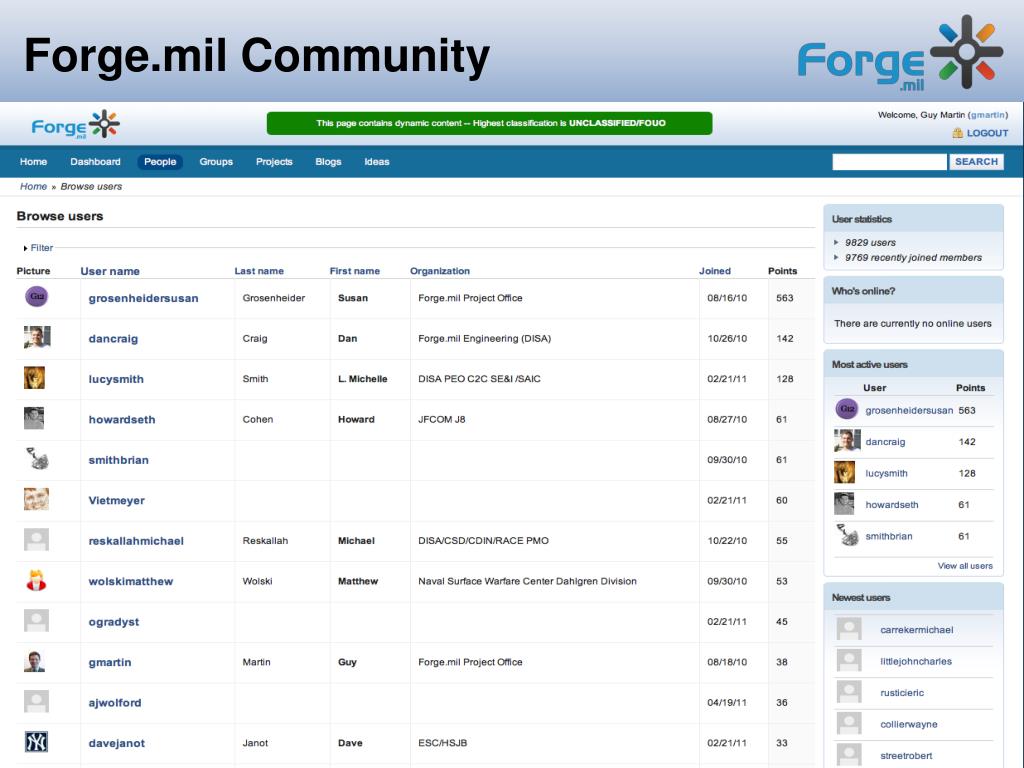Open the Vietmeyer username link
The image size is (1024, 768).
click(116, 501)
